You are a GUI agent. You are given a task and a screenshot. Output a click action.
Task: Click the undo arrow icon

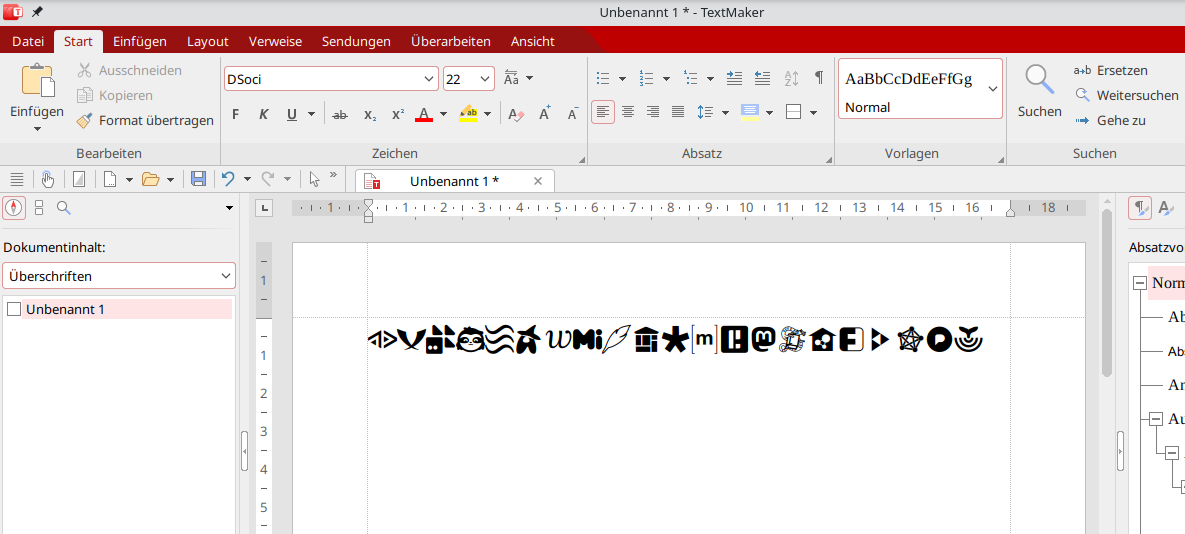(x=228, y=179)
